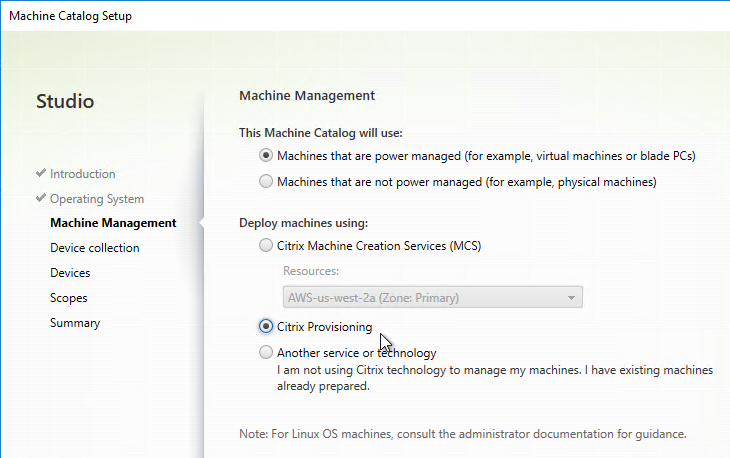This screenshot has width=730, height=458.
Task: Select Machine Management in the wizard sidebar
Action: 113,223
